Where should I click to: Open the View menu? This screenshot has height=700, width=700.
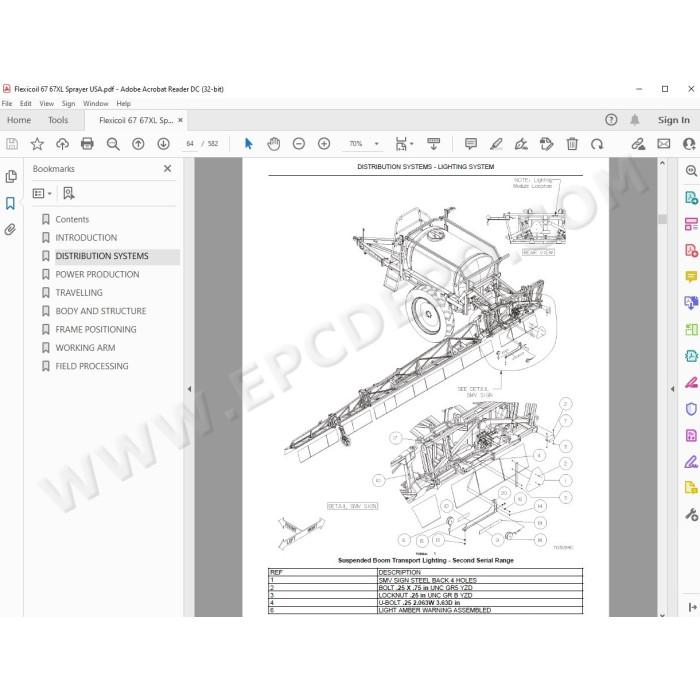coord(47,104)
